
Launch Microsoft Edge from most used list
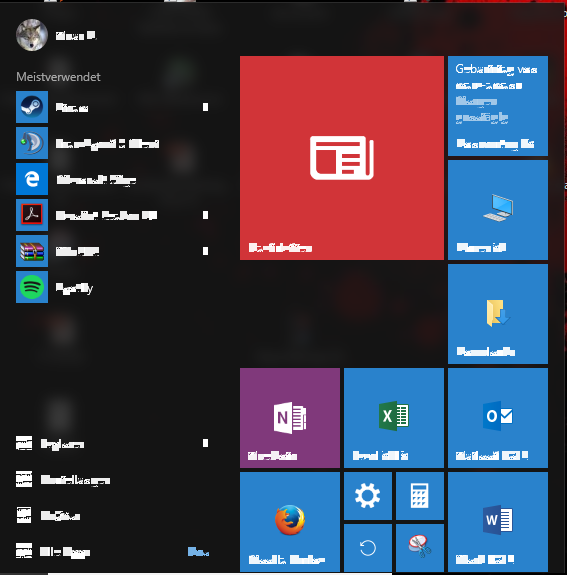tap(112, 179)
